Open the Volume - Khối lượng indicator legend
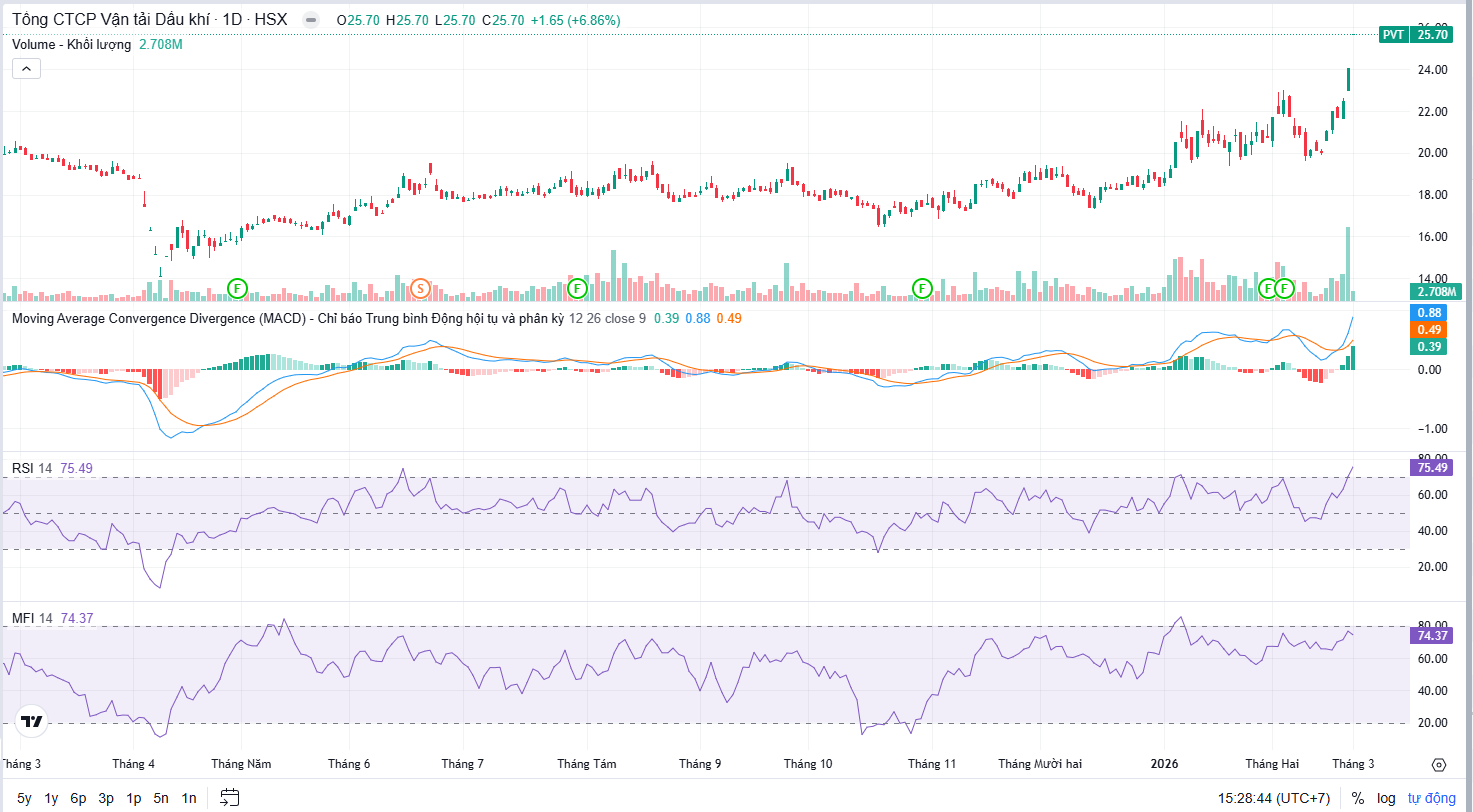The image size is (1473, 812). (x=71, y=45)
